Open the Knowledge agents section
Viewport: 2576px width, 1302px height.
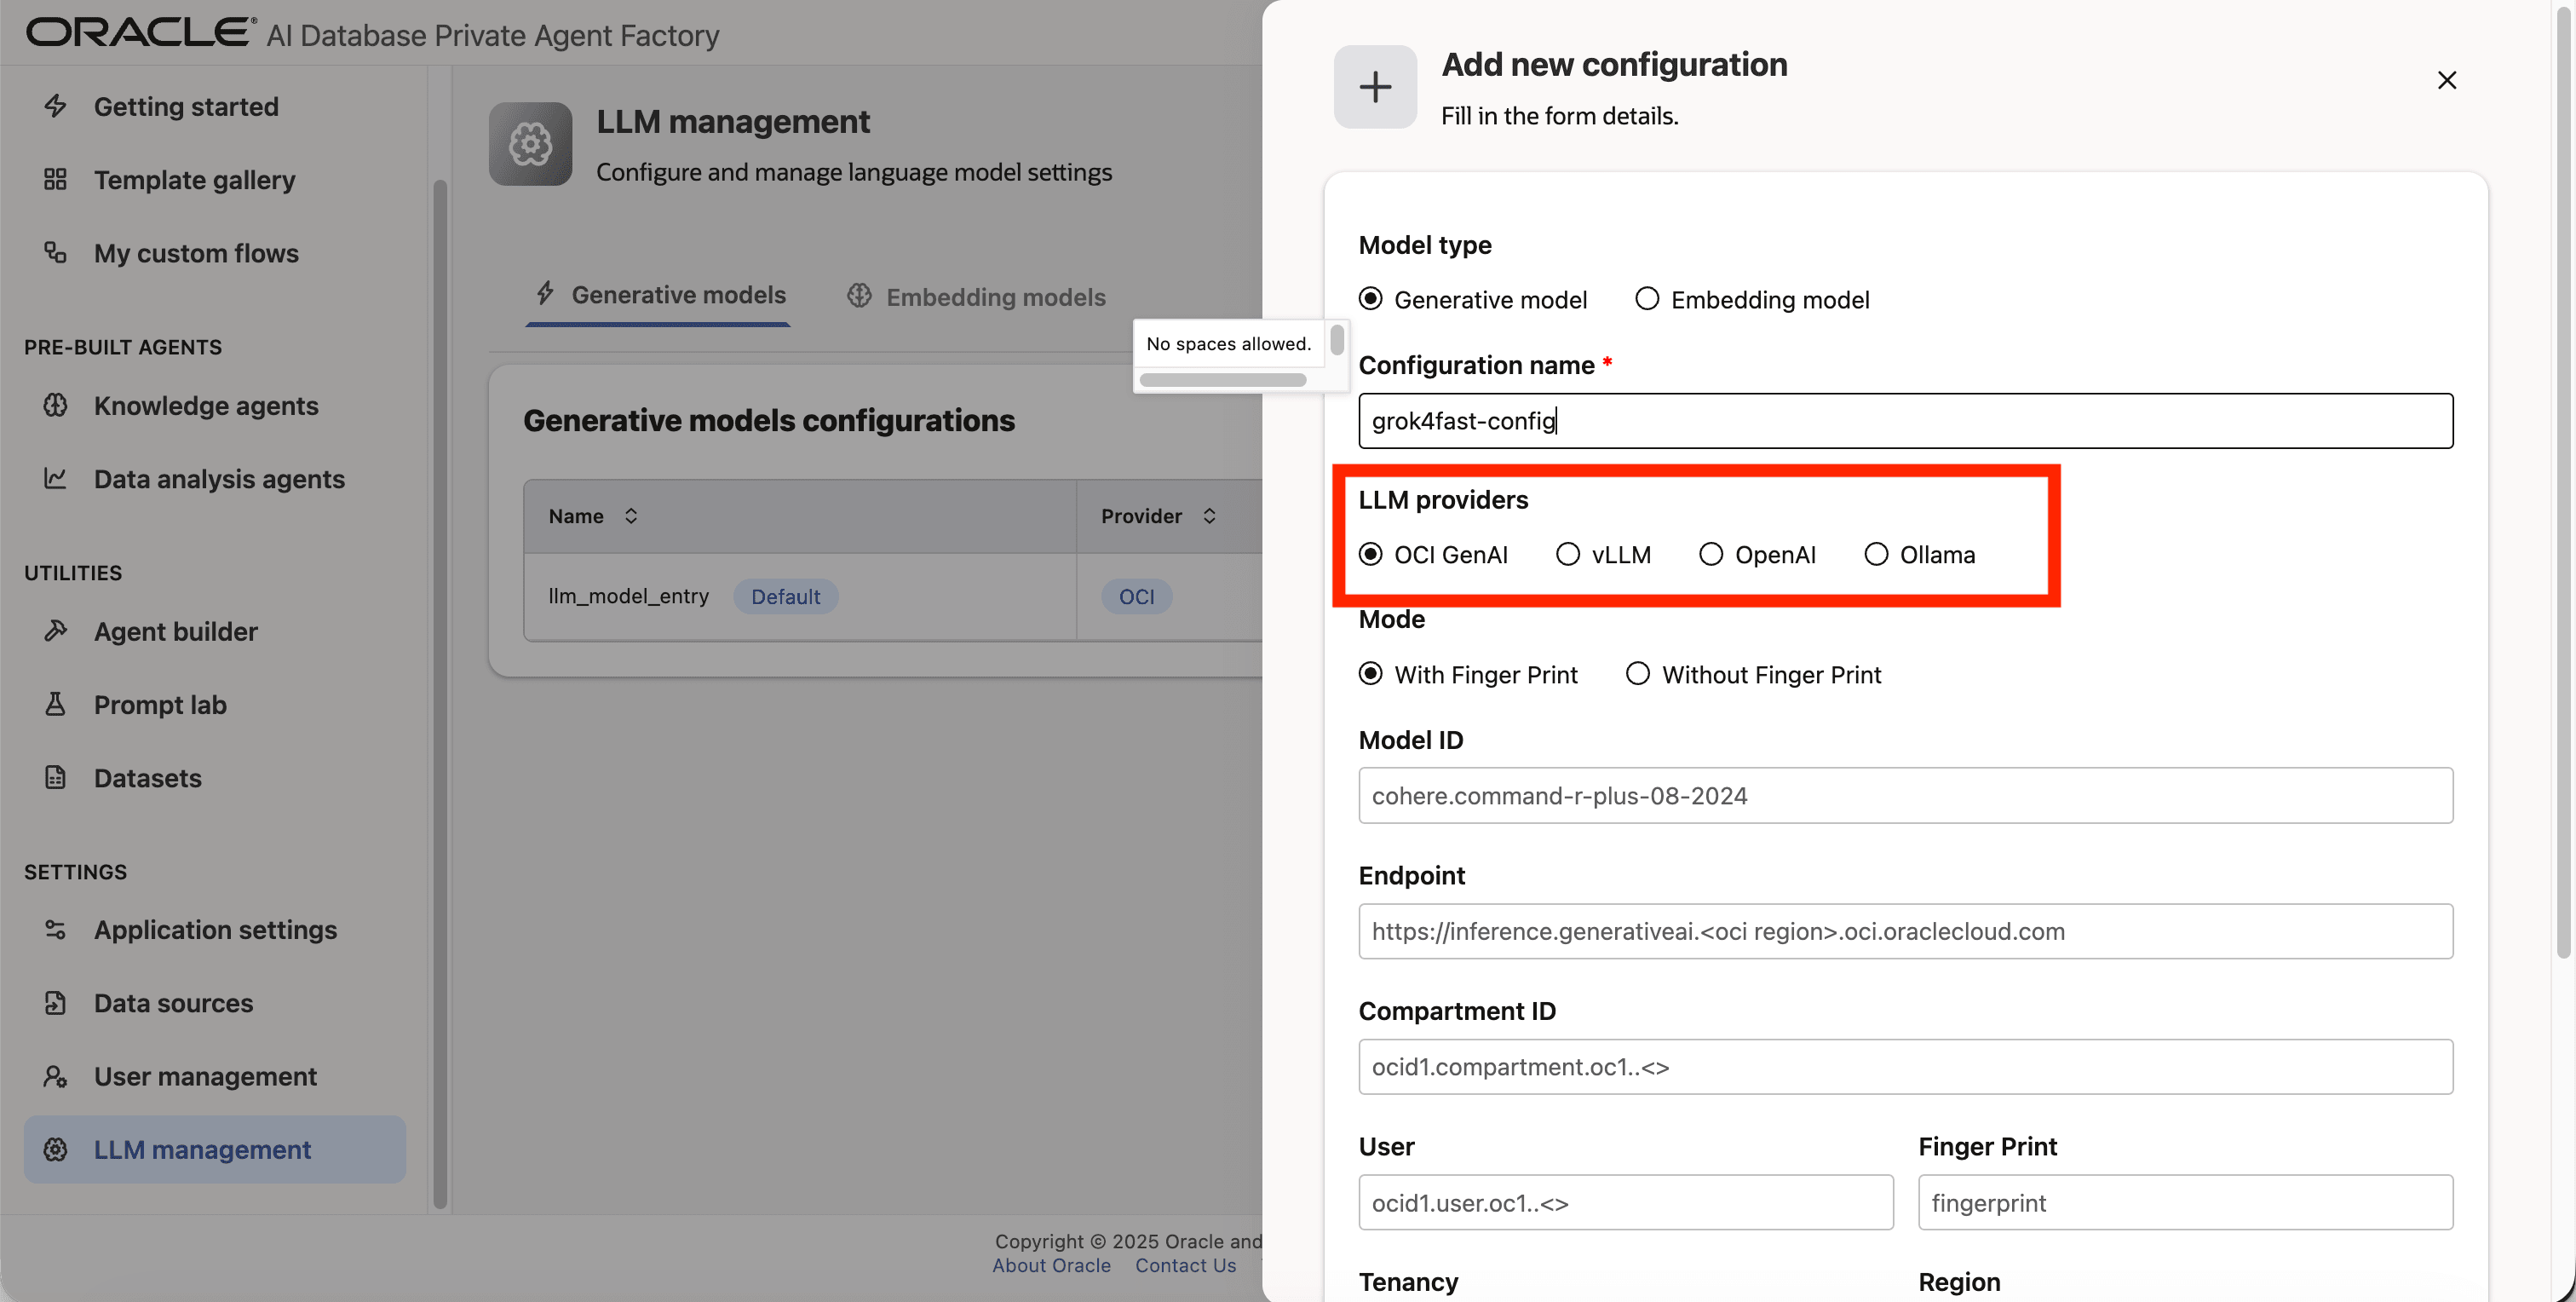click(x=206, y=405)
